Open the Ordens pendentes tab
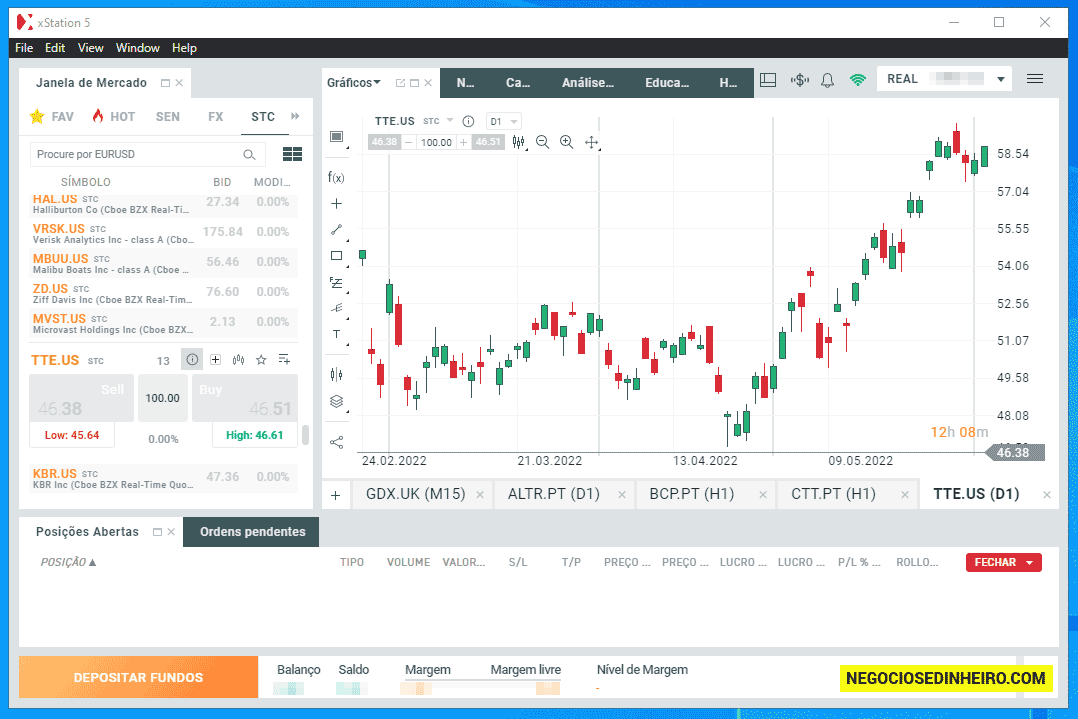This screenshot has height=719, width=1078. click(x=252, y=531)
